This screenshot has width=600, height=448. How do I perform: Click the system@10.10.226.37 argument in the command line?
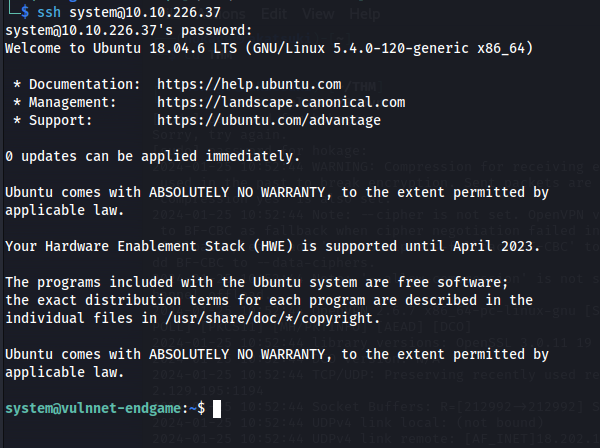click(145, 12)
